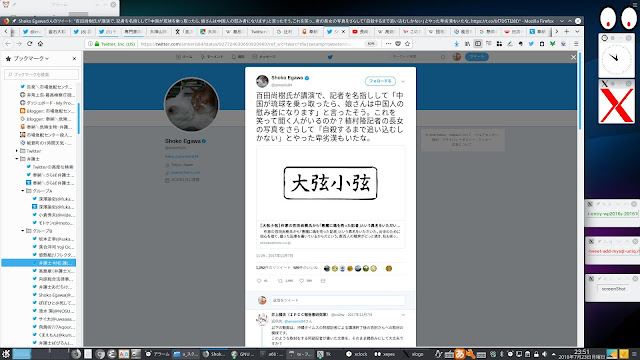
Task: Like the tweet with heart icon
Action: [302, 281]
